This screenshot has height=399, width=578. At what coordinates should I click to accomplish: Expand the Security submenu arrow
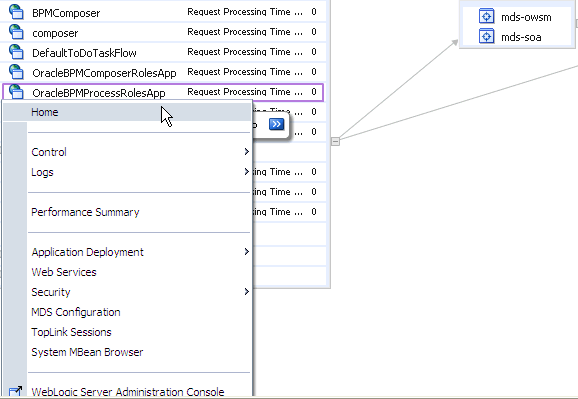[x=247, y=292]
